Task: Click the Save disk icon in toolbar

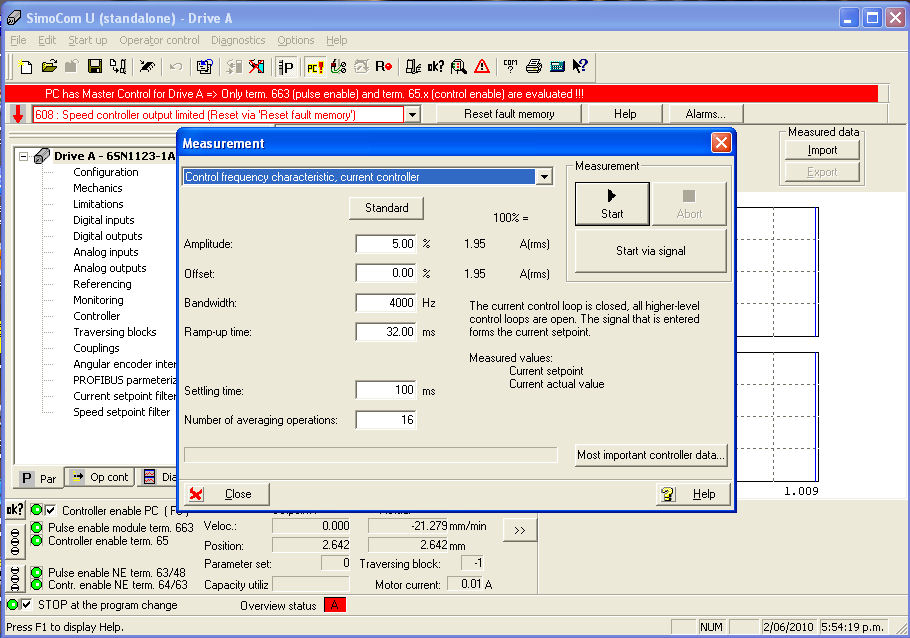Action: click(x=95, y=67)
